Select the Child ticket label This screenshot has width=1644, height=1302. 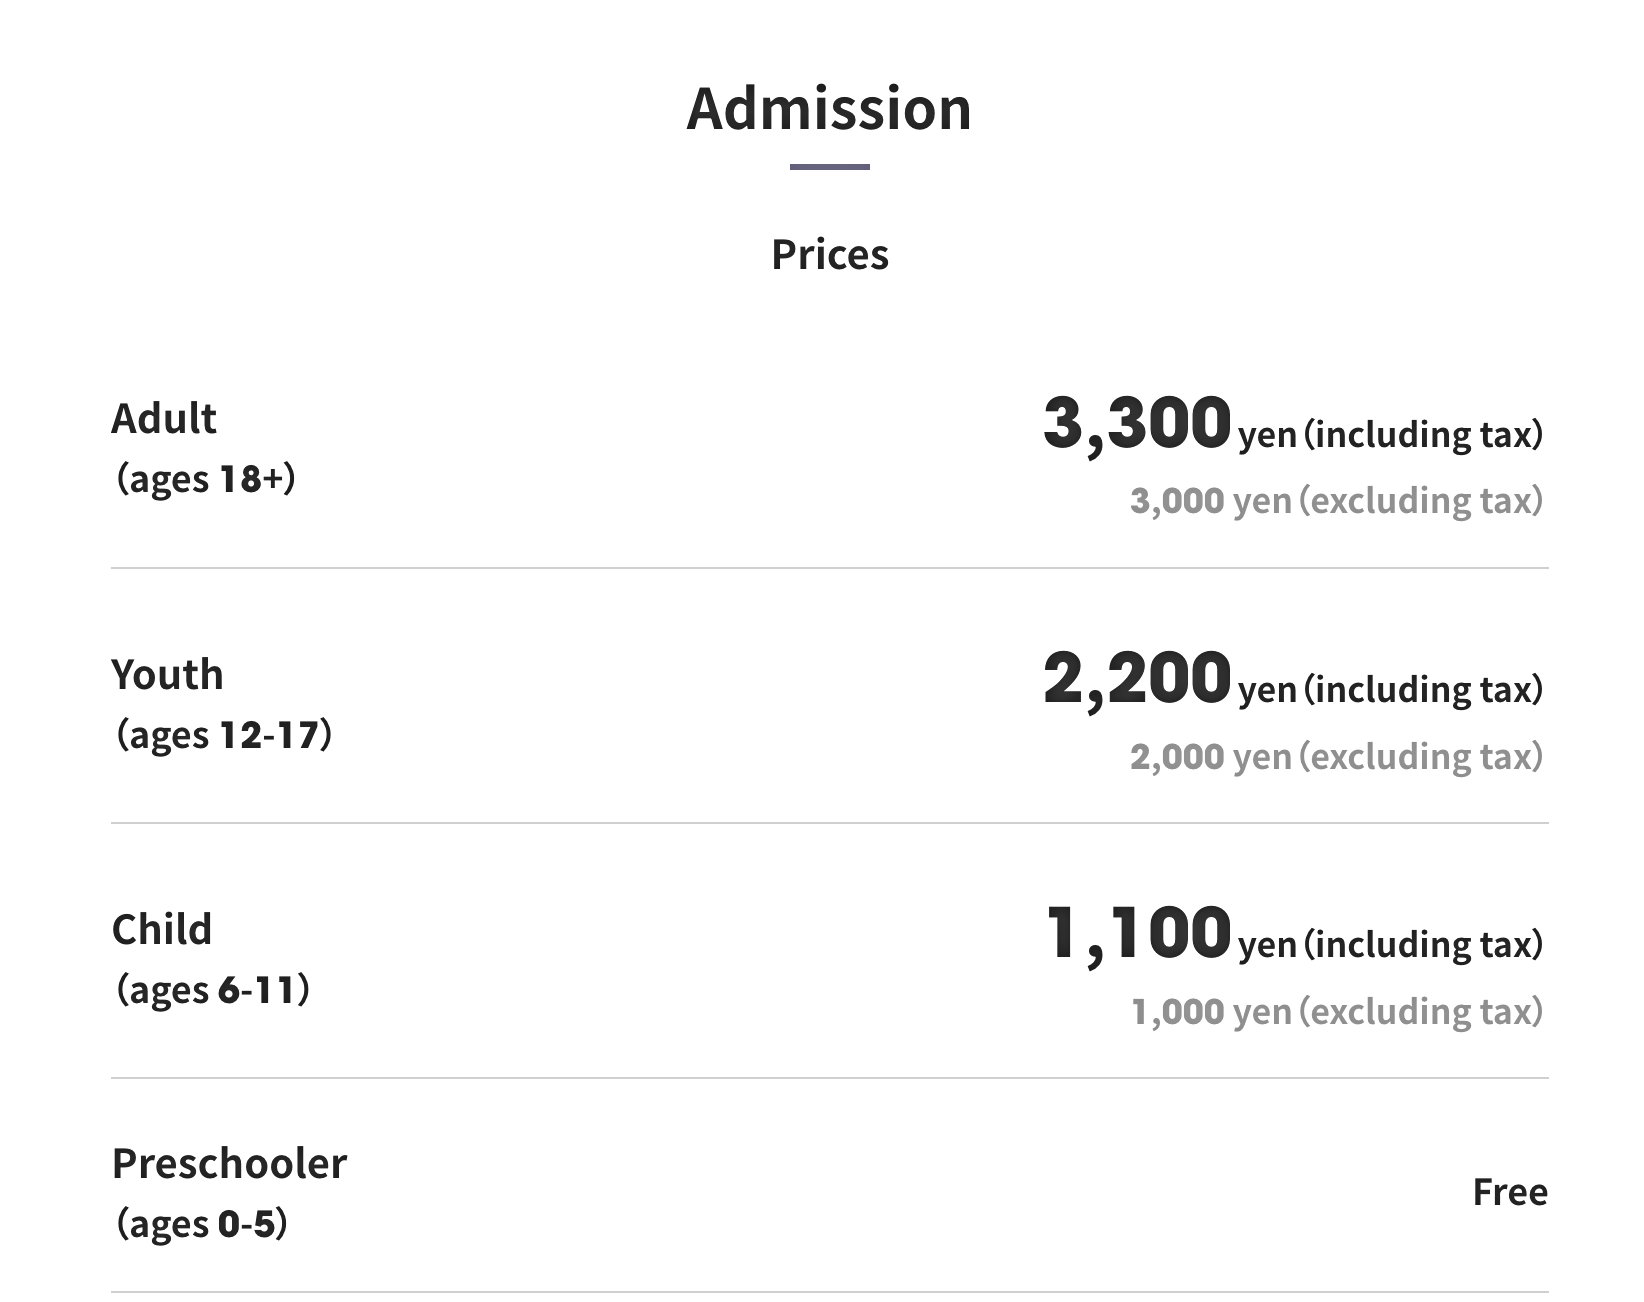[162, 929]
